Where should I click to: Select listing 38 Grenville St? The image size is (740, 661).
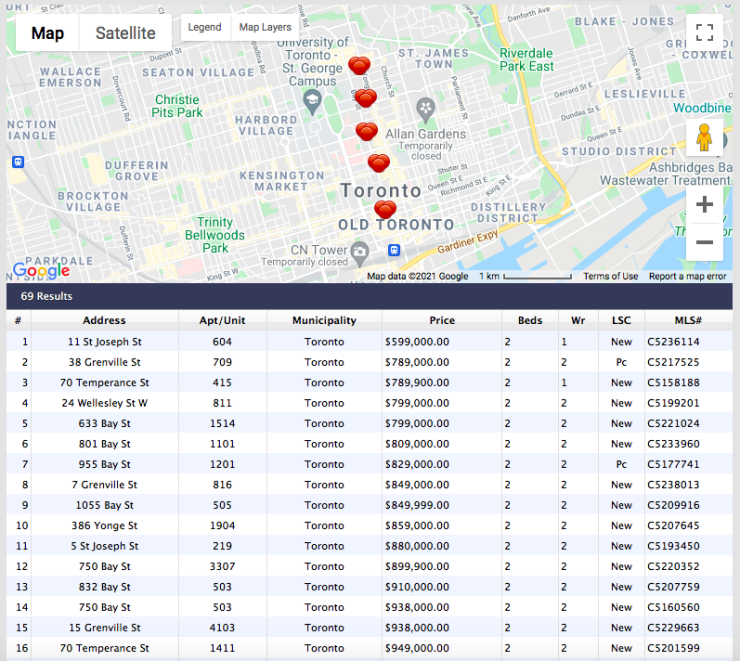click(370, 362)
